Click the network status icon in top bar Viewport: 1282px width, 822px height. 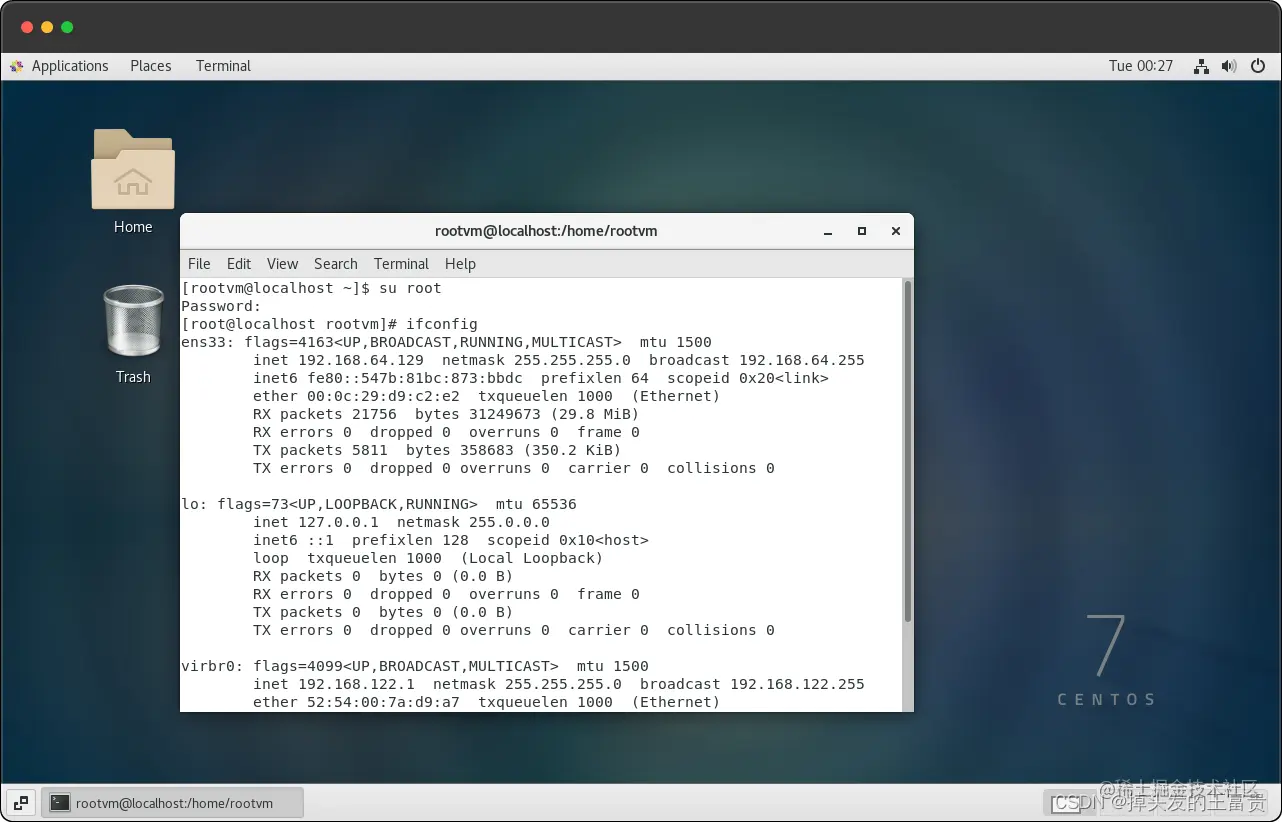(1201, 66)
